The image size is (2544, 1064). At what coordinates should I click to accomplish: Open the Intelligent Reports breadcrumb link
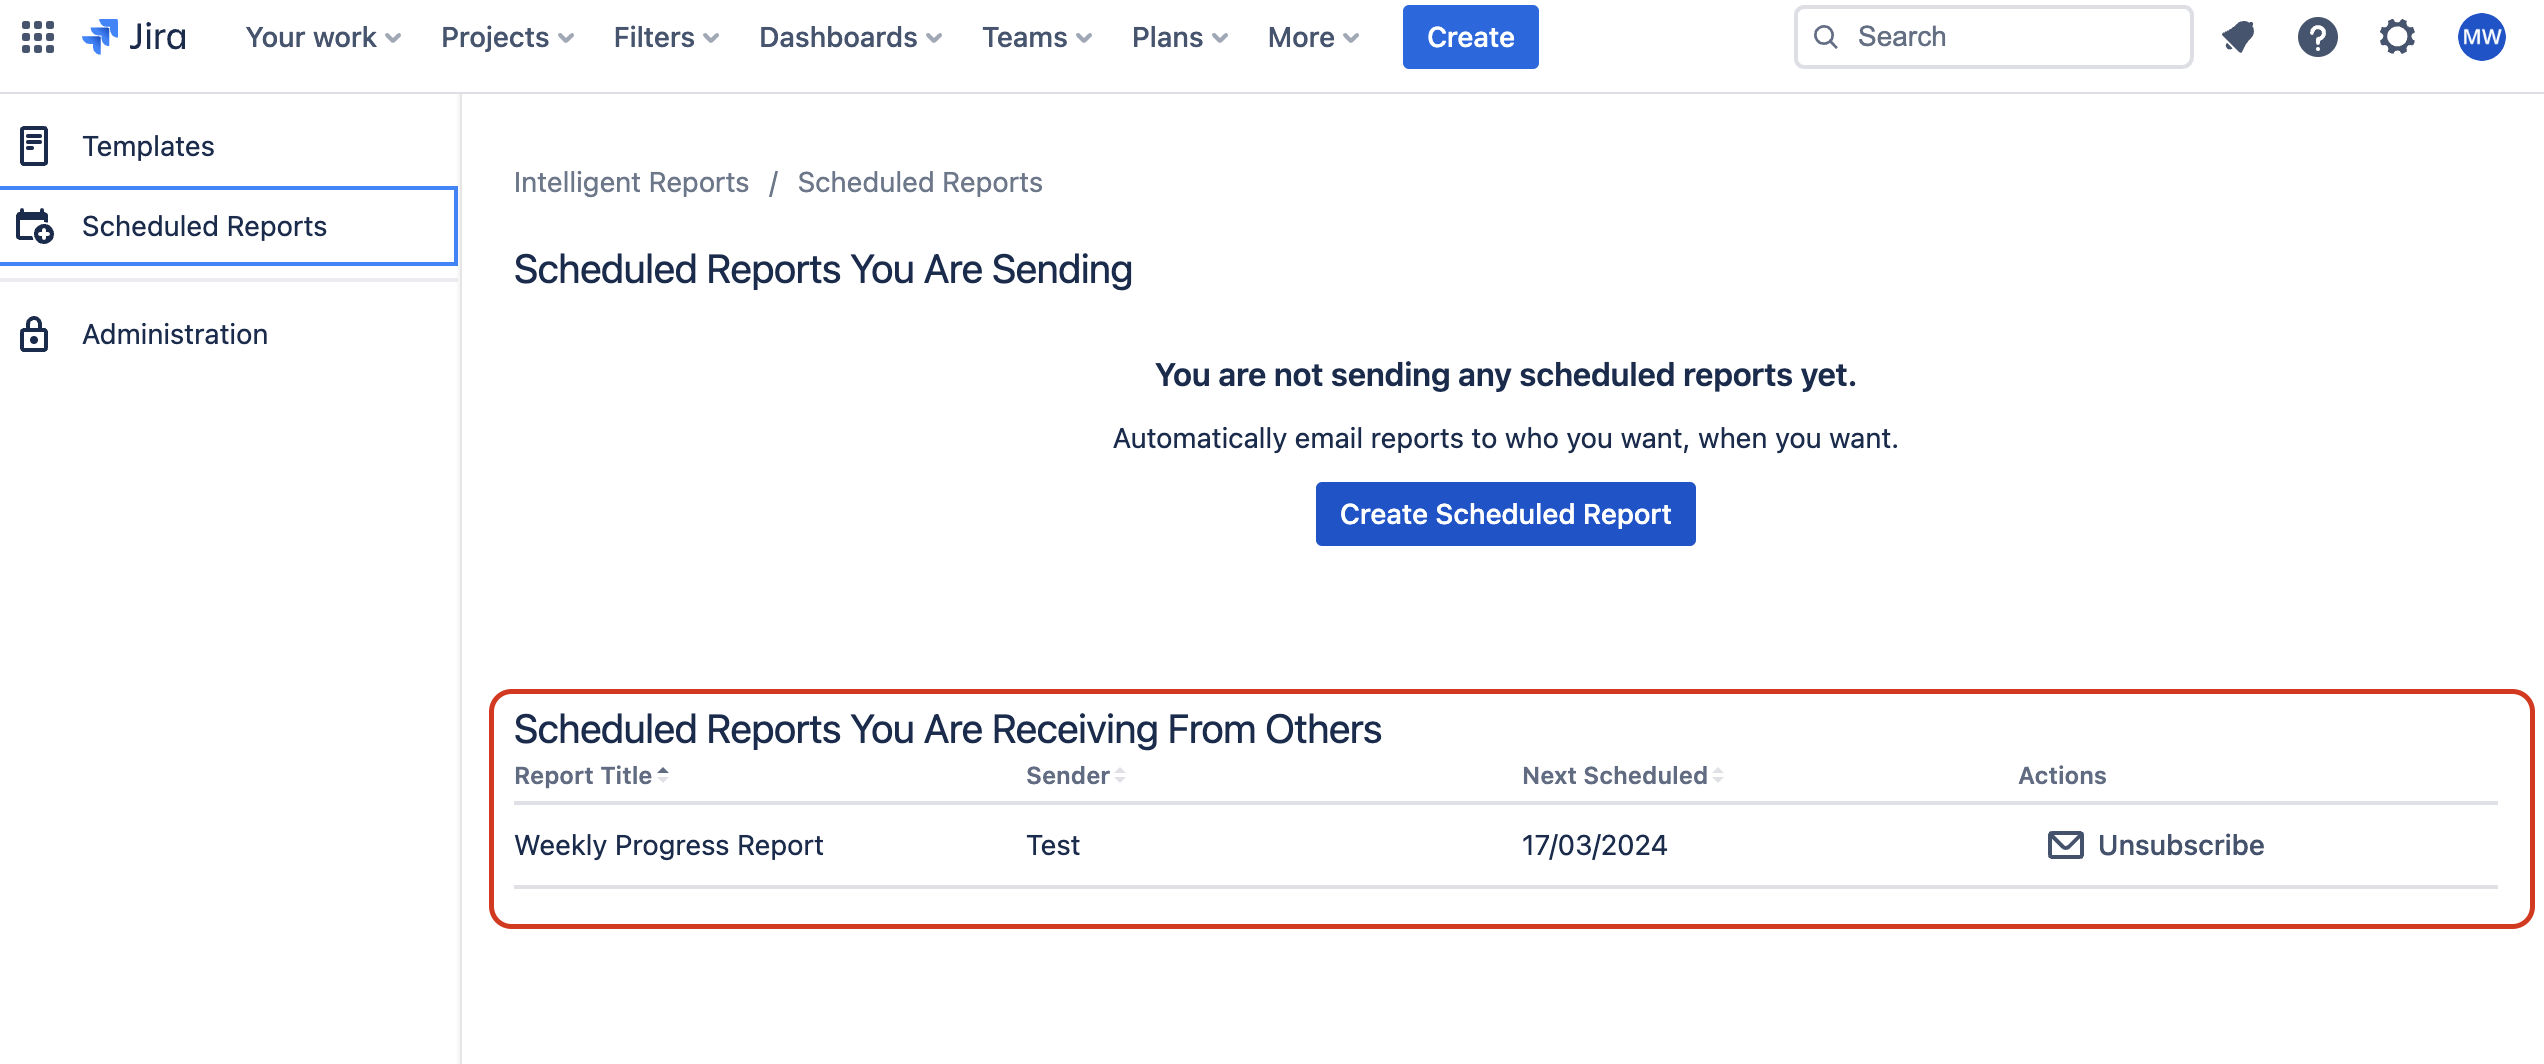[631, 182]
